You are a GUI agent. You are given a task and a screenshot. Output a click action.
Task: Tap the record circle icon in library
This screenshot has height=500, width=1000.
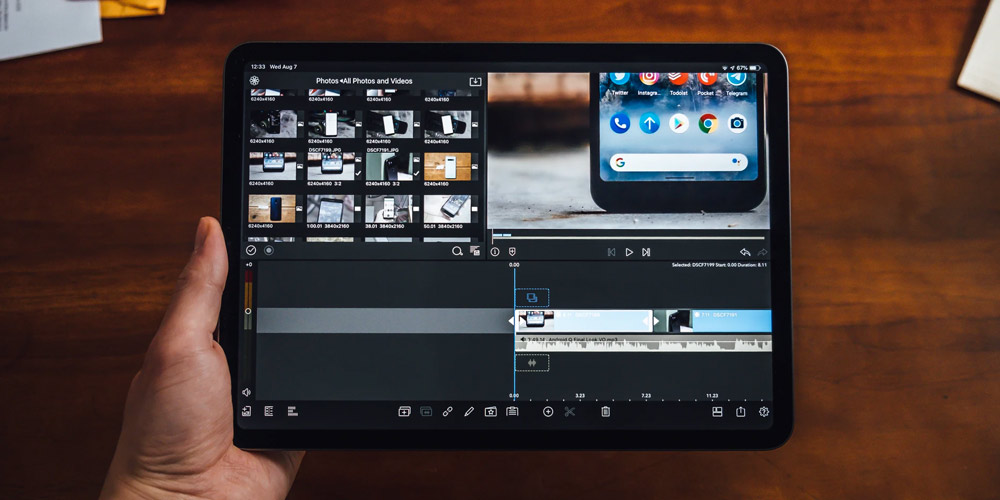pyautogui.click(x=268, y=251)
